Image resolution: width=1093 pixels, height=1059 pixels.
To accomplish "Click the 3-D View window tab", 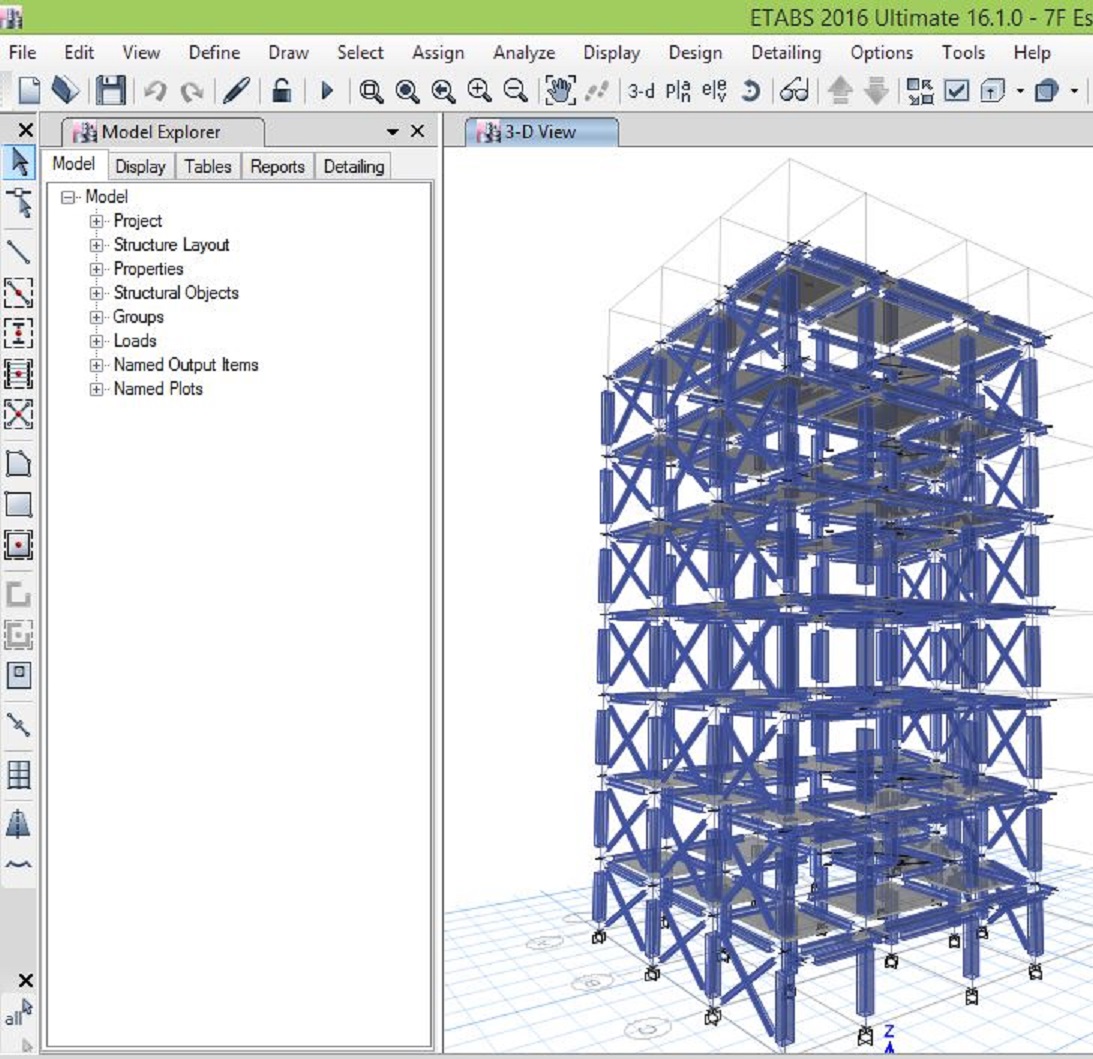I will (x=541, y=132).
